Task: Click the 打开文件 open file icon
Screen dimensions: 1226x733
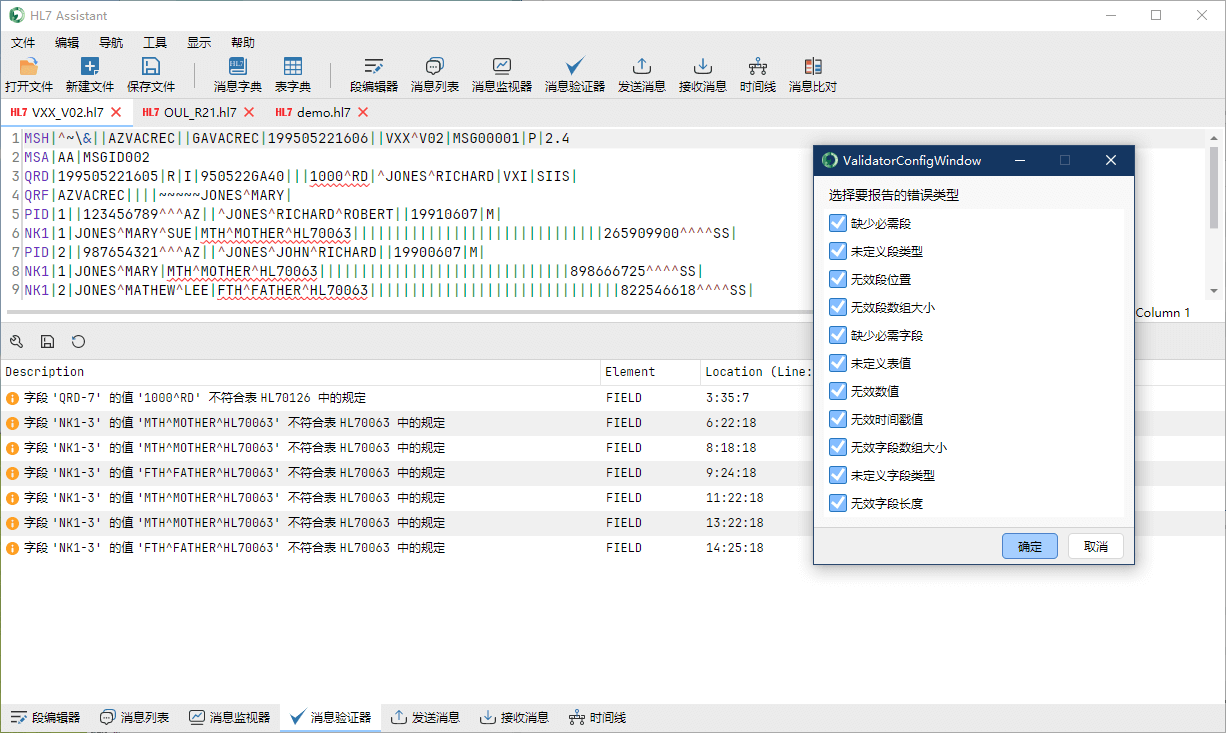Action: [x=28, y=68]
